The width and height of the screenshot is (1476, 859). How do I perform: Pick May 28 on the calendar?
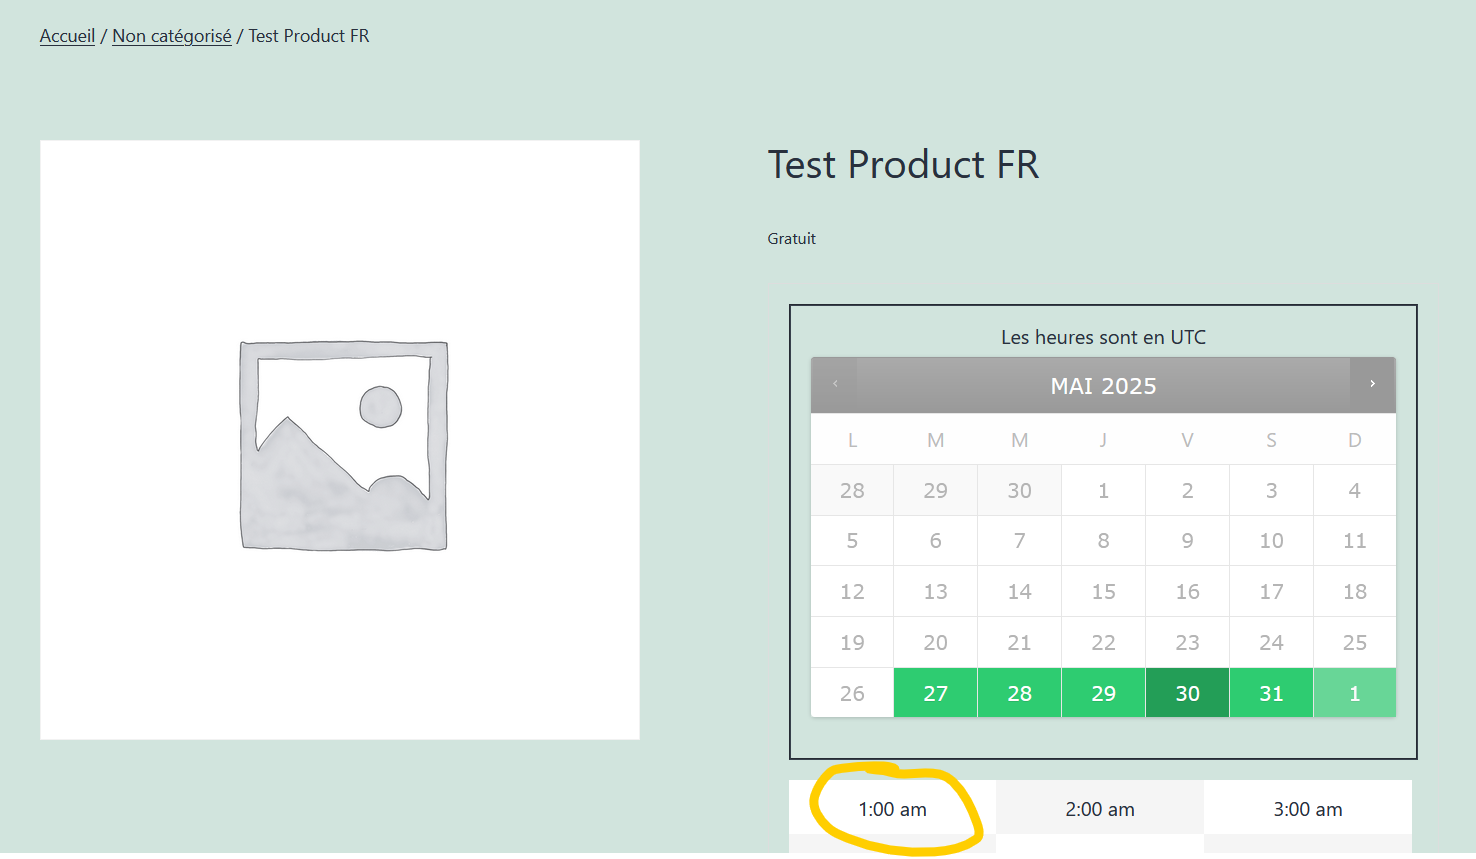1019,693
